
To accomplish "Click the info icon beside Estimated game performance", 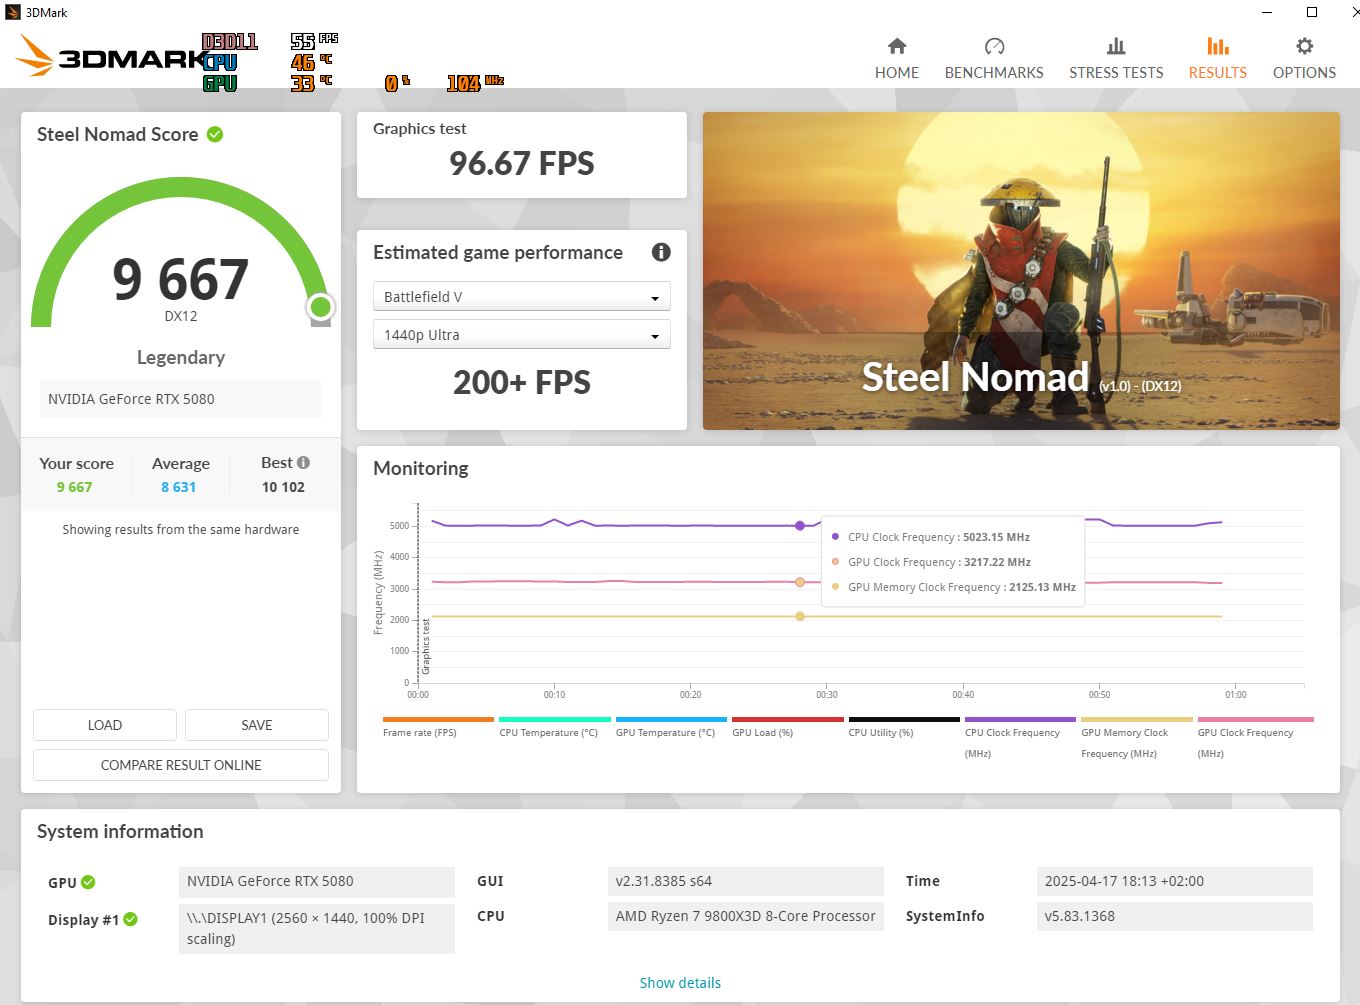I will click(x=661, y=252).
